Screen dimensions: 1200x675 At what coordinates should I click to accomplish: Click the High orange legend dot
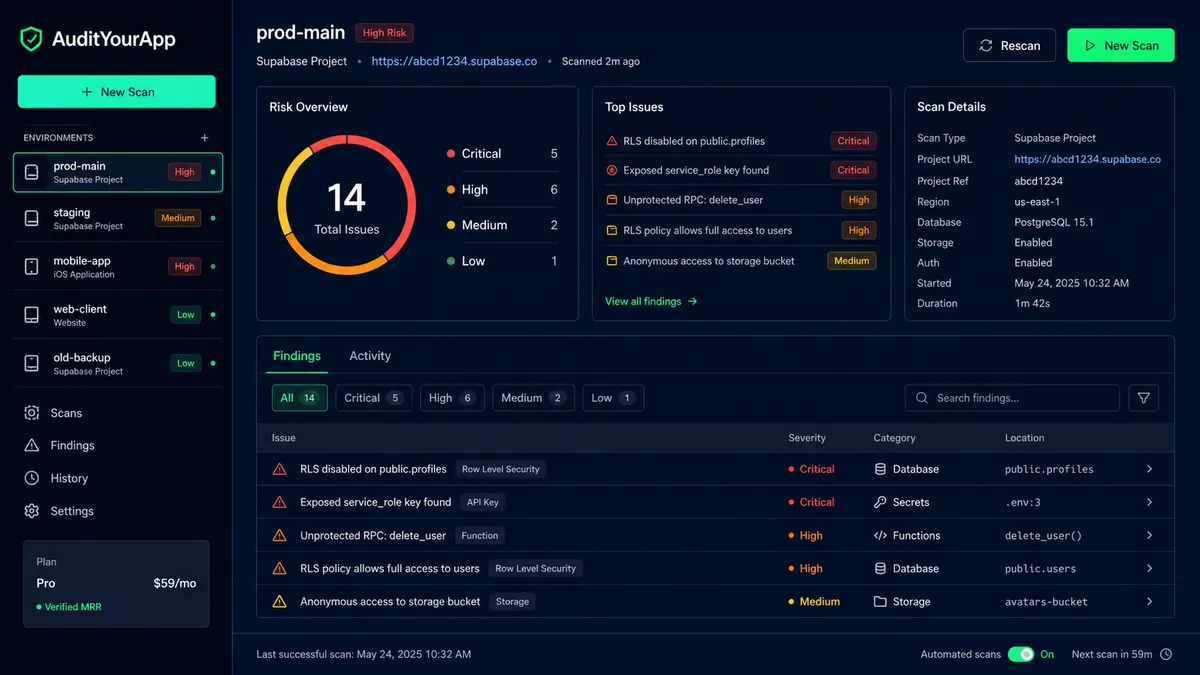coord(451,190)
